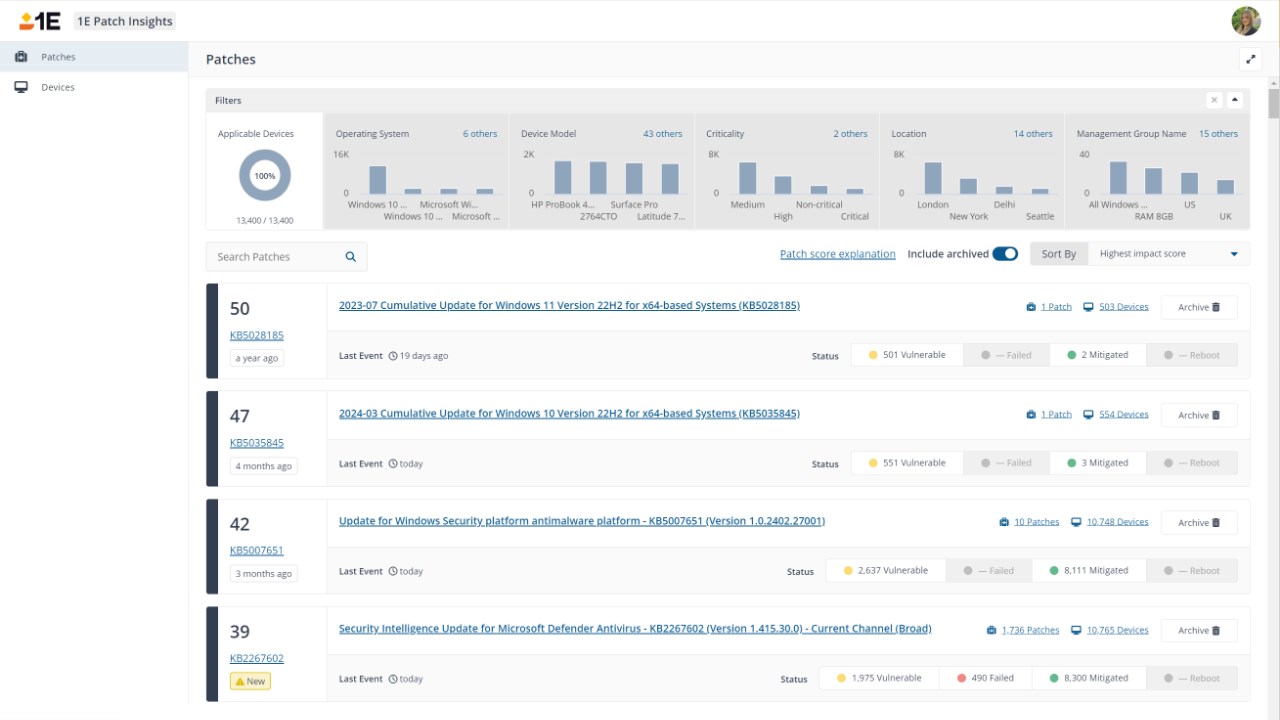The height and width of the screenshot is (720, 1280).
Task: Expand page to full screen icon
Action: coord(1250,59)
